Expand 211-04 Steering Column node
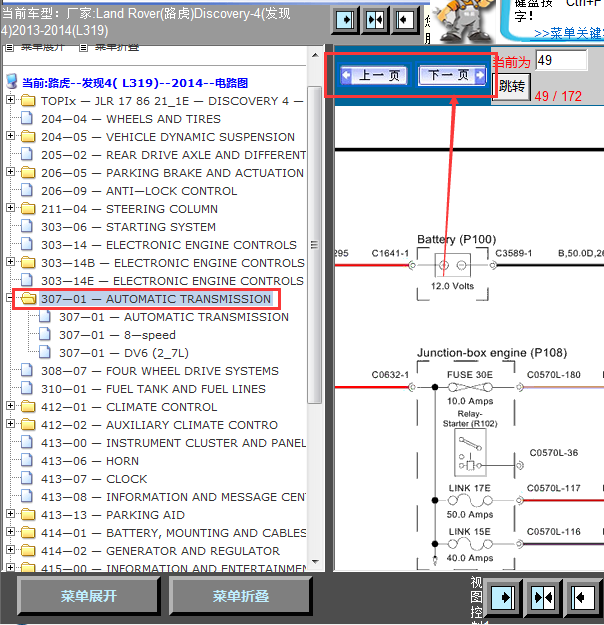604x625 pixels. 11,208
